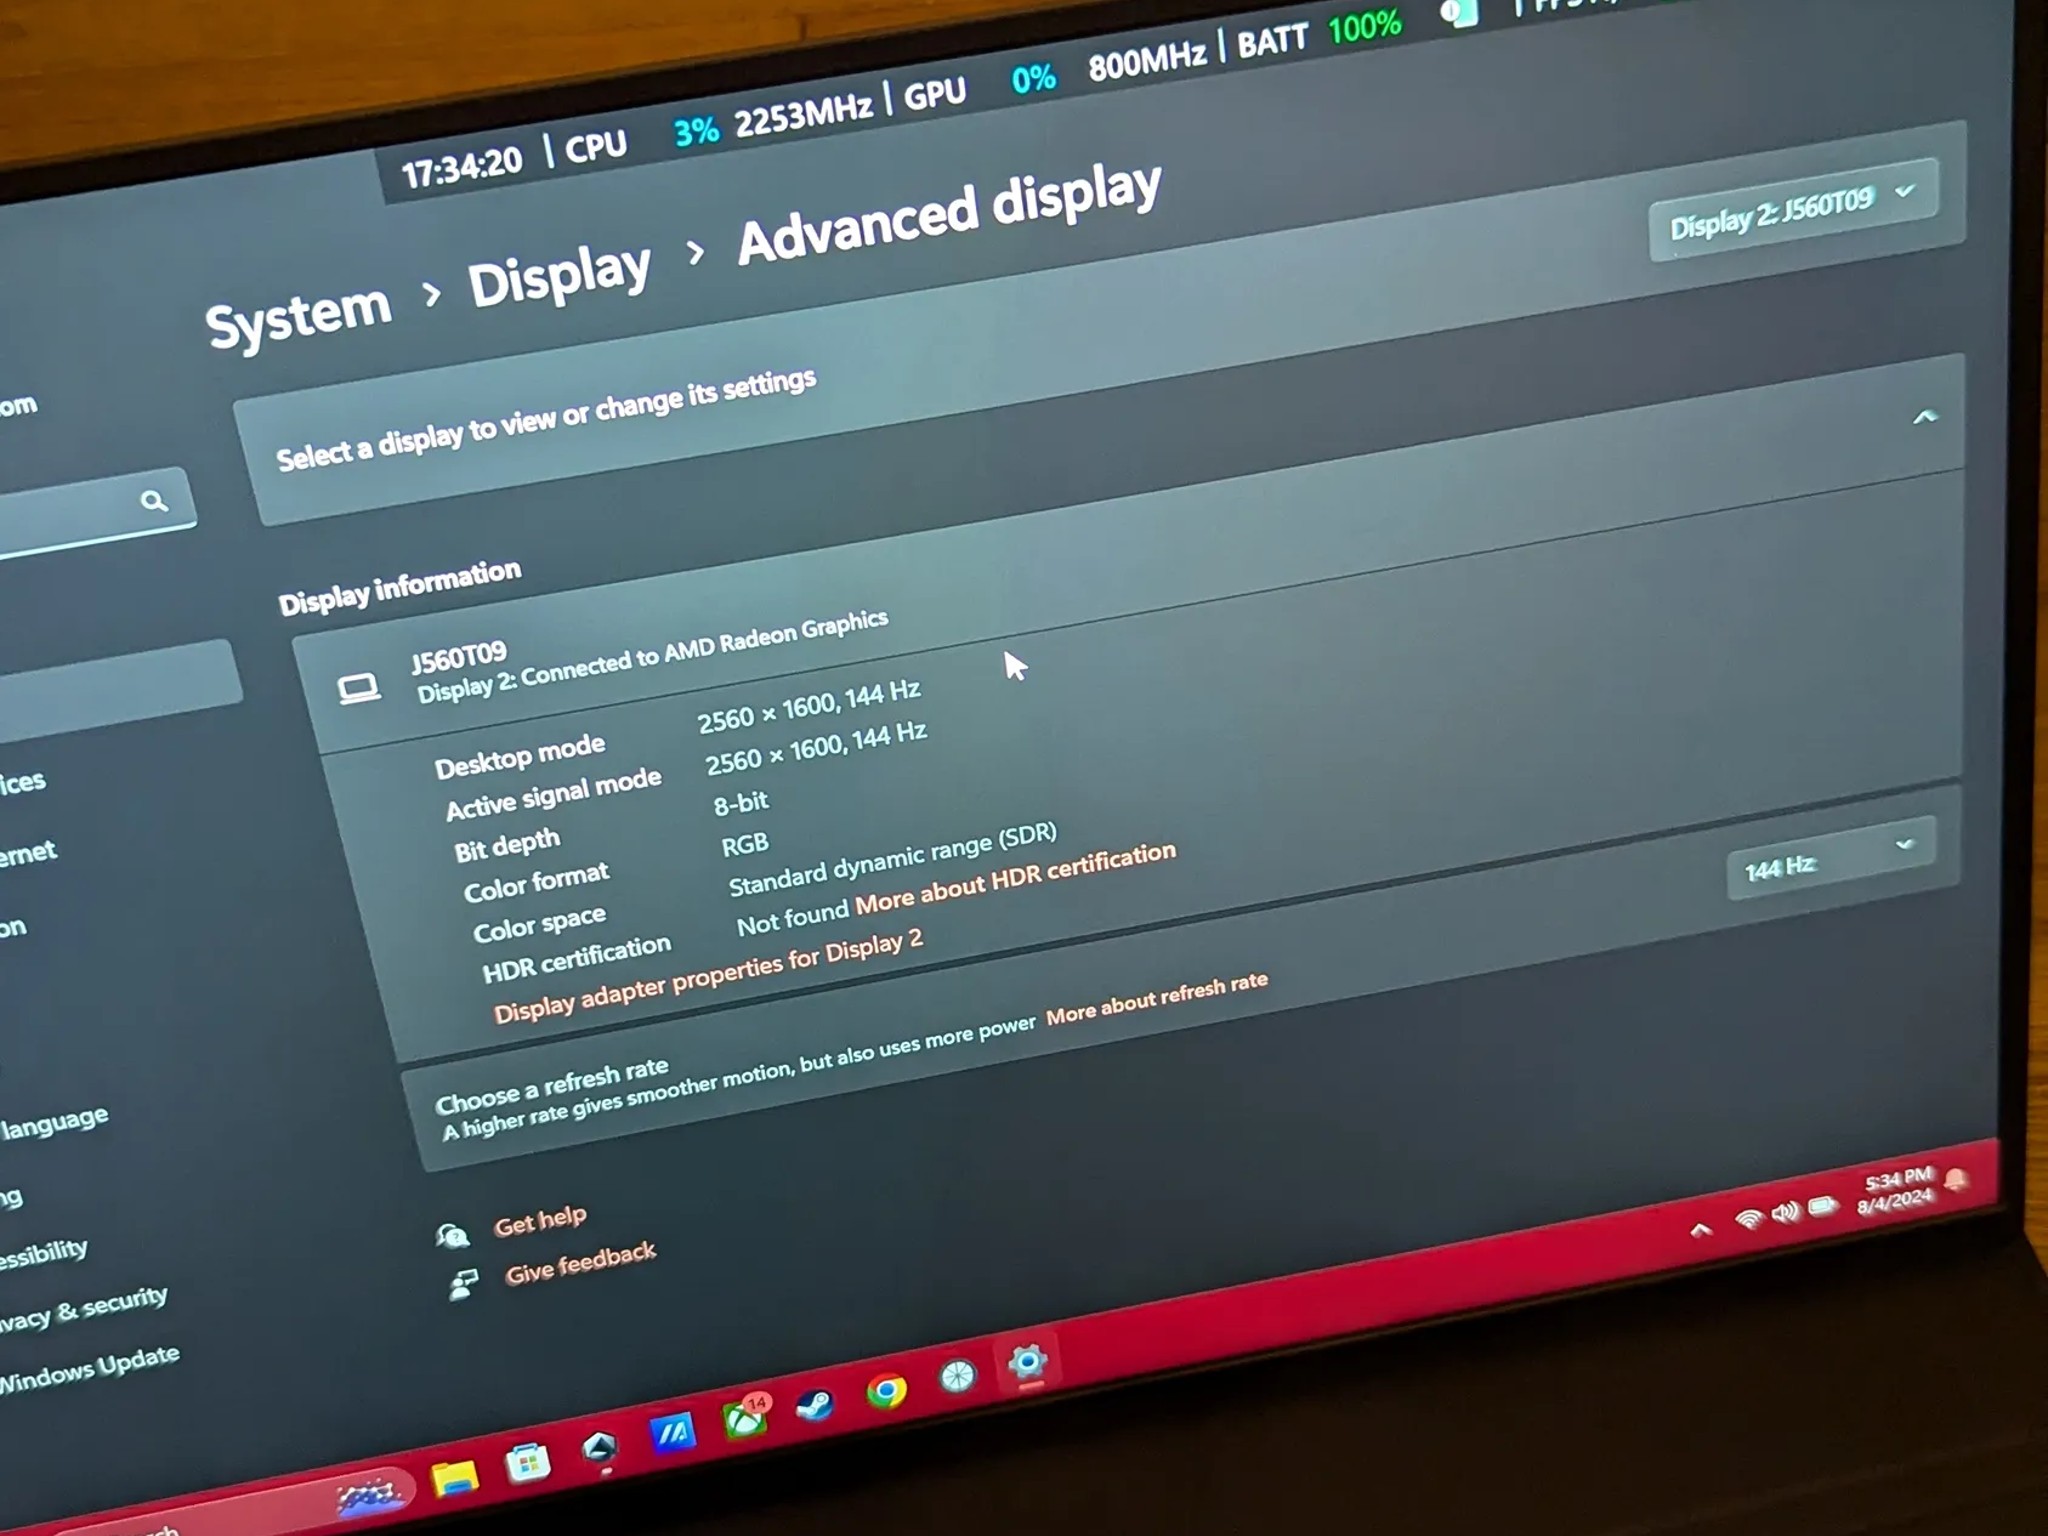Image resolution: width=2048 pixels, height=1536 pixels.
Task: Open the Display 2: J560T09 dropdown
Action: (1792, 209)
